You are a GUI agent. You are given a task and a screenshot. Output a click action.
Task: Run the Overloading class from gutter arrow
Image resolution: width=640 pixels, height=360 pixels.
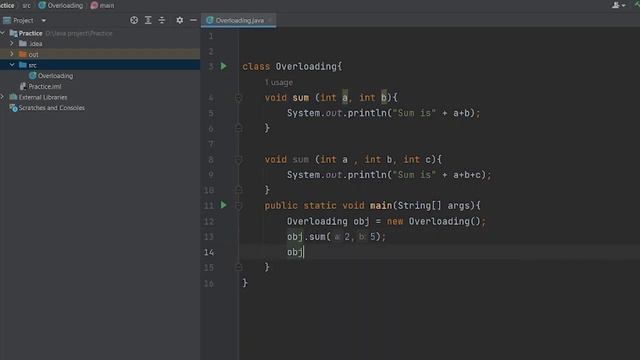(223, 66)
